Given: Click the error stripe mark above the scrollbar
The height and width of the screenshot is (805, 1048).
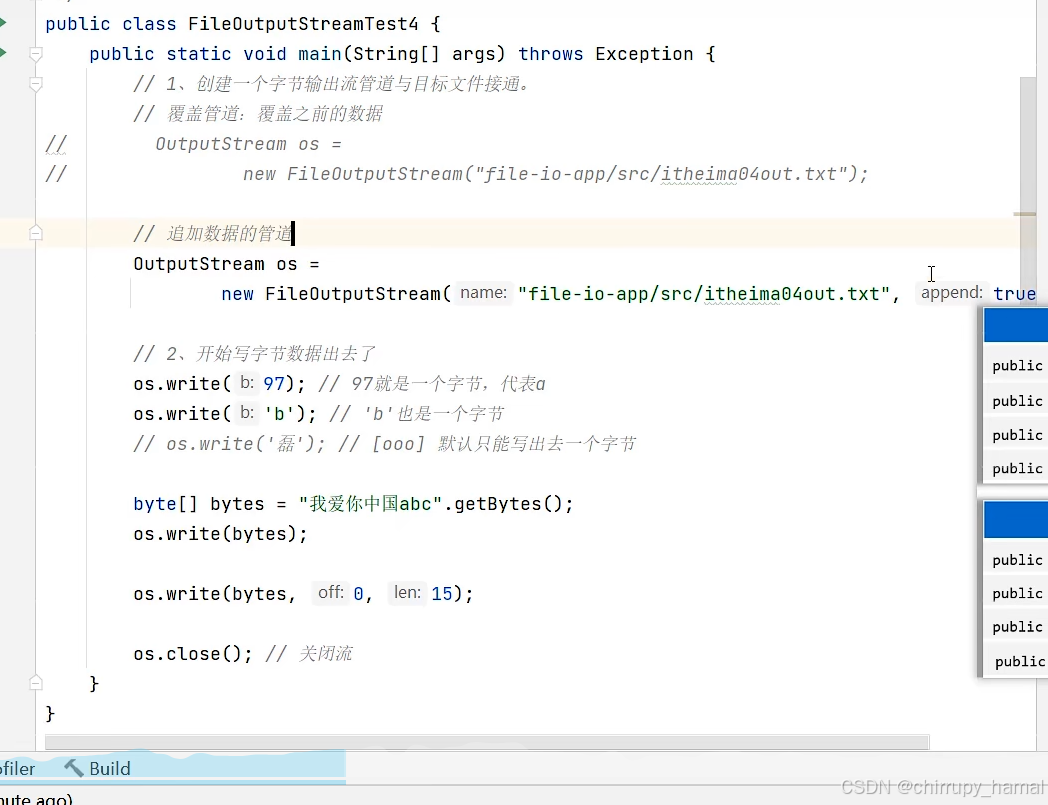Looking at the screenshot, I should pos(1025,214).
